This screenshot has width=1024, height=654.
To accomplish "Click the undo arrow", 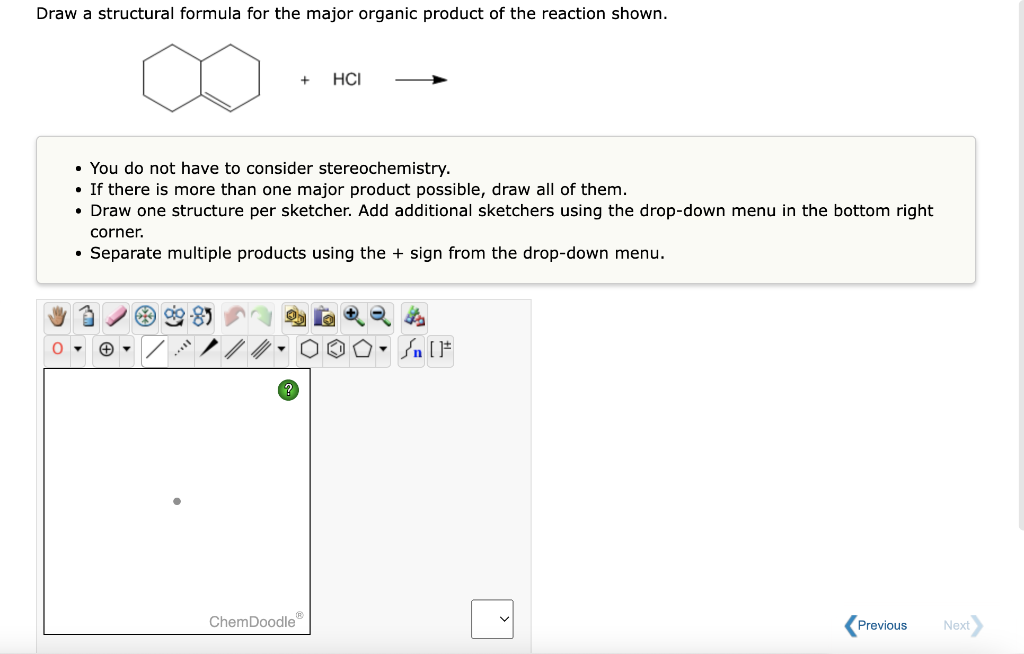I will click(234, 317).
